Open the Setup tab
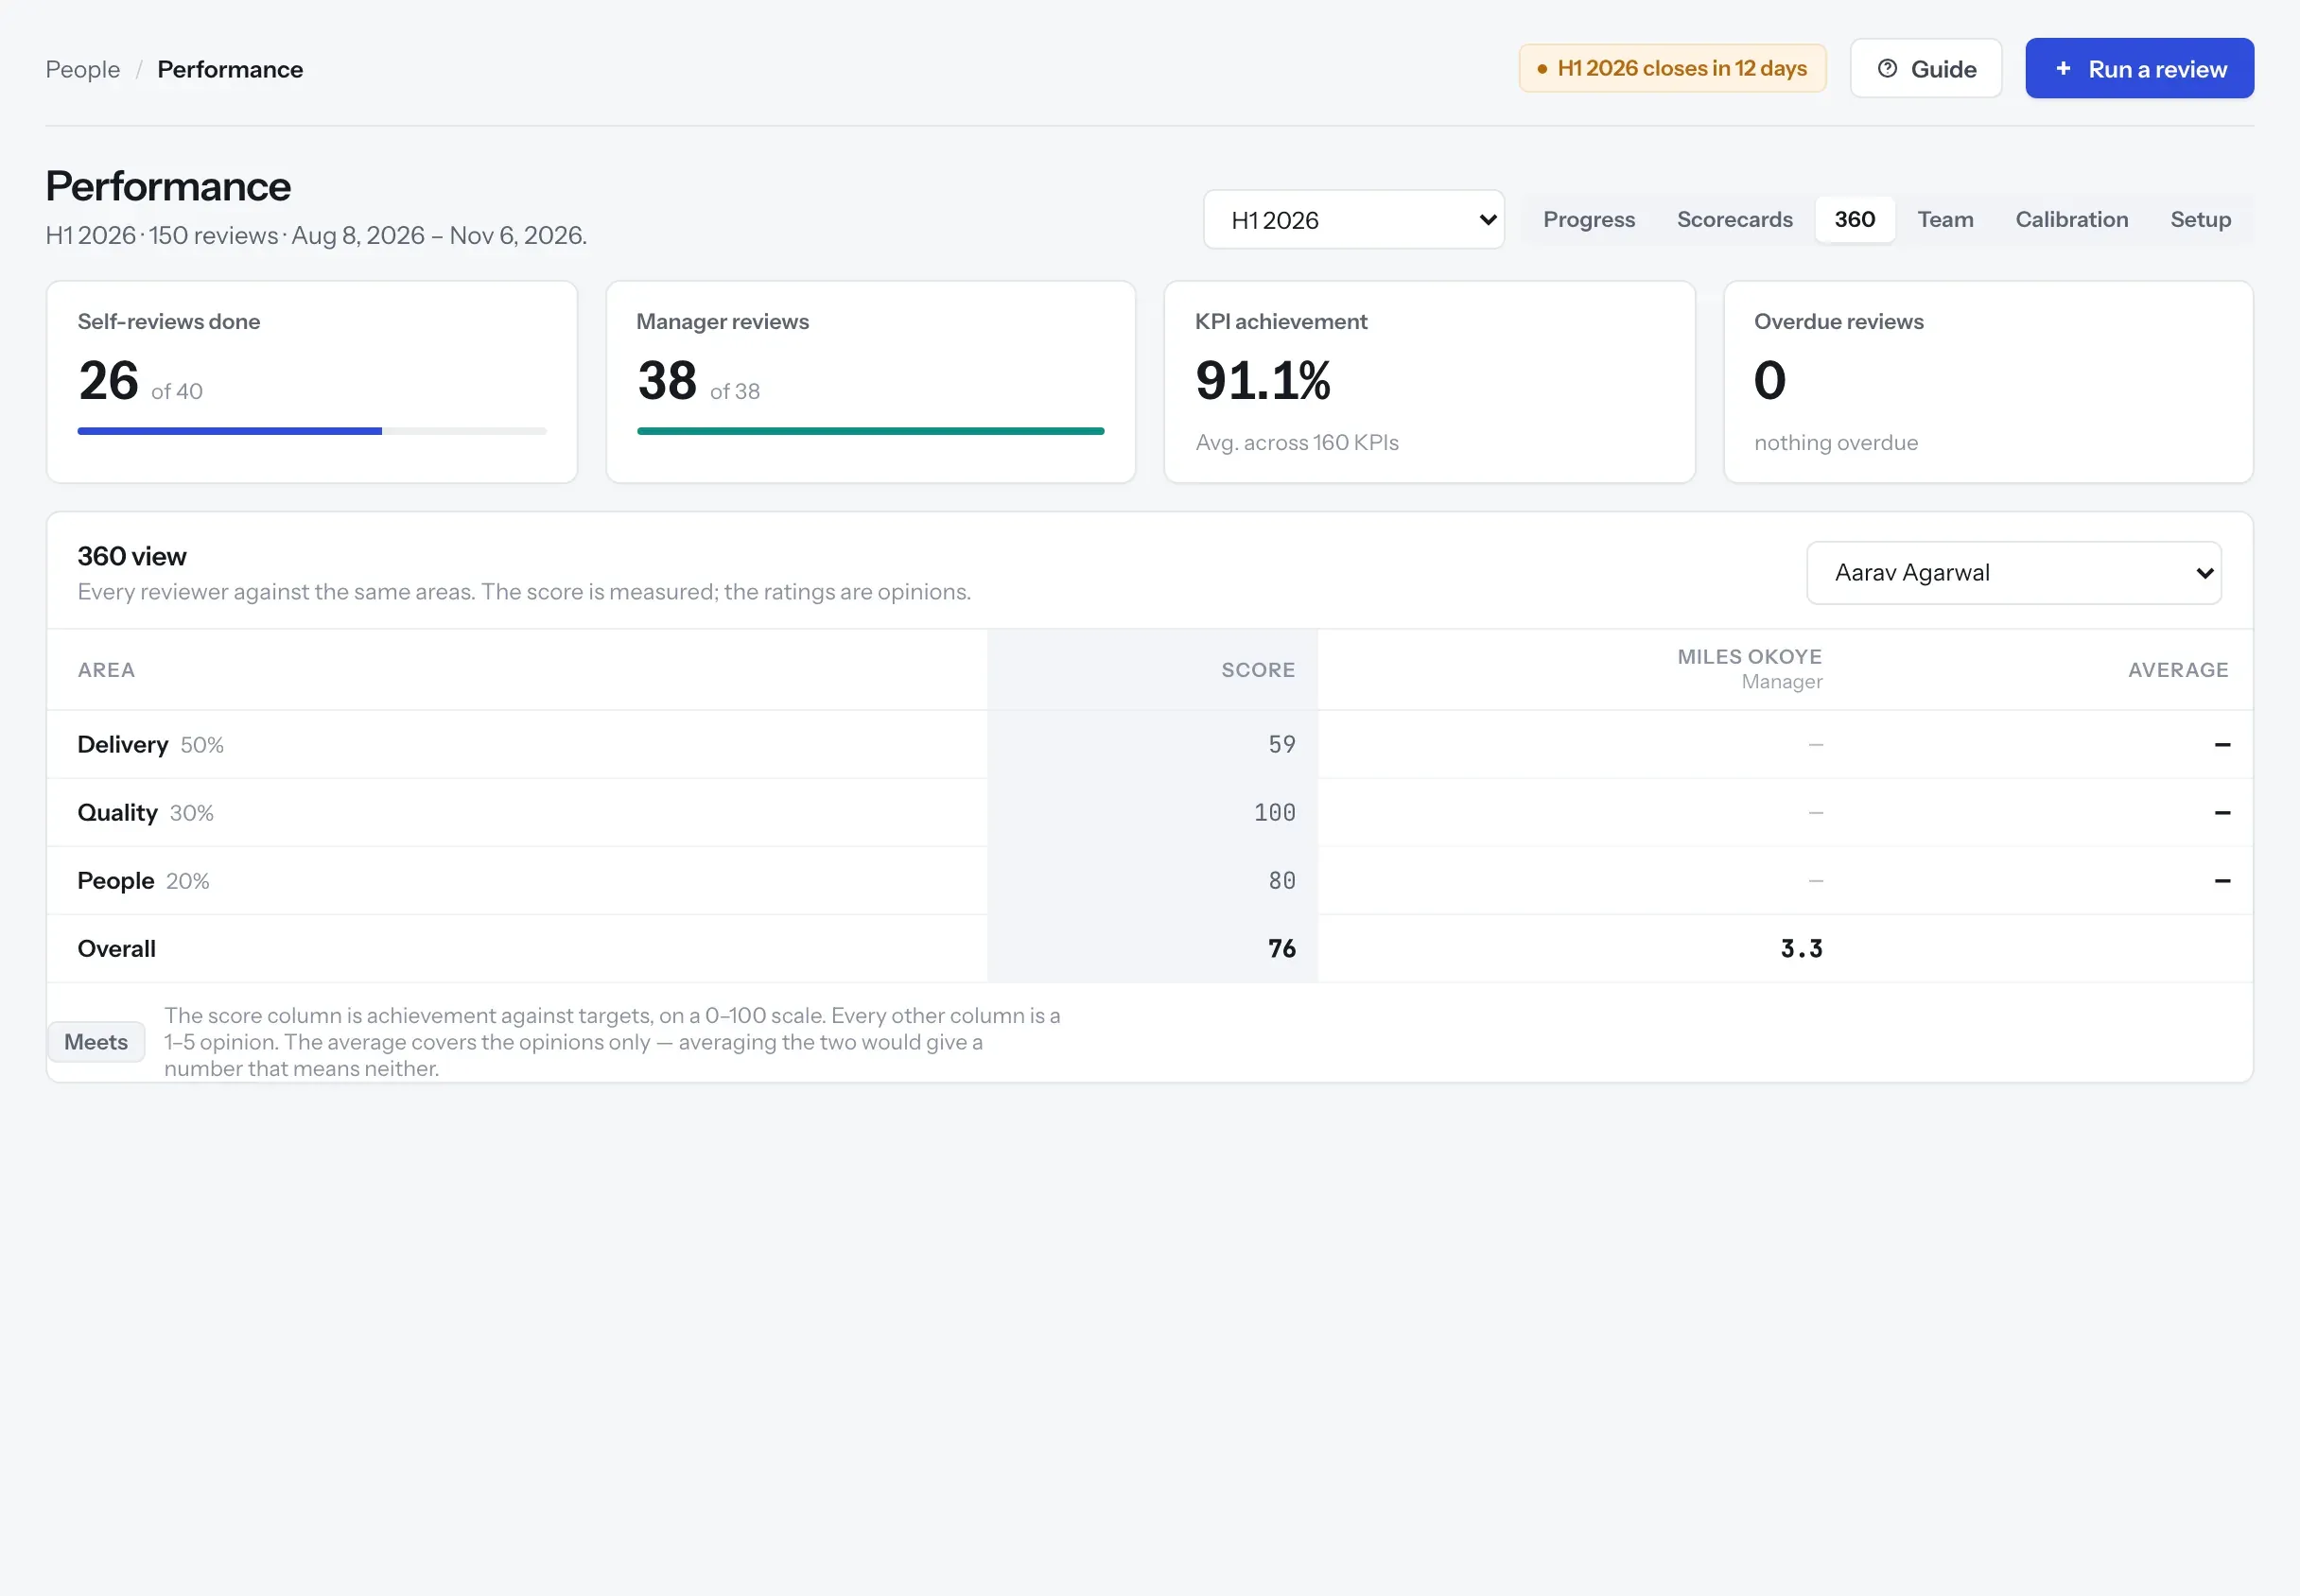The width and height of the screenshot is (2300, 1596). [2200, 220]
